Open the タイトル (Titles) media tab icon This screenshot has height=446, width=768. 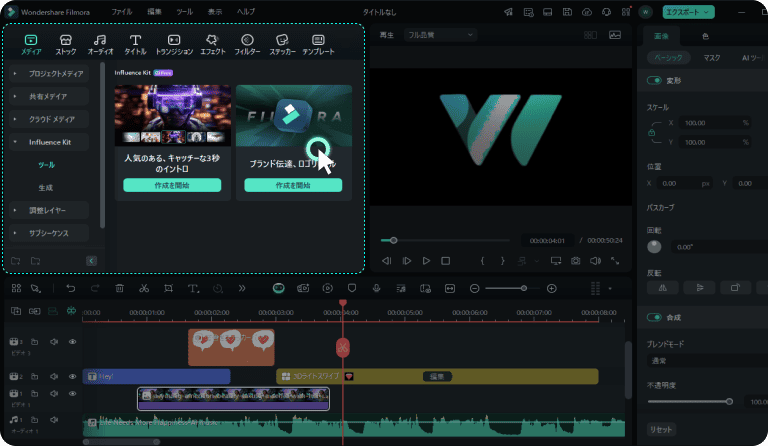tap(133, 43)
